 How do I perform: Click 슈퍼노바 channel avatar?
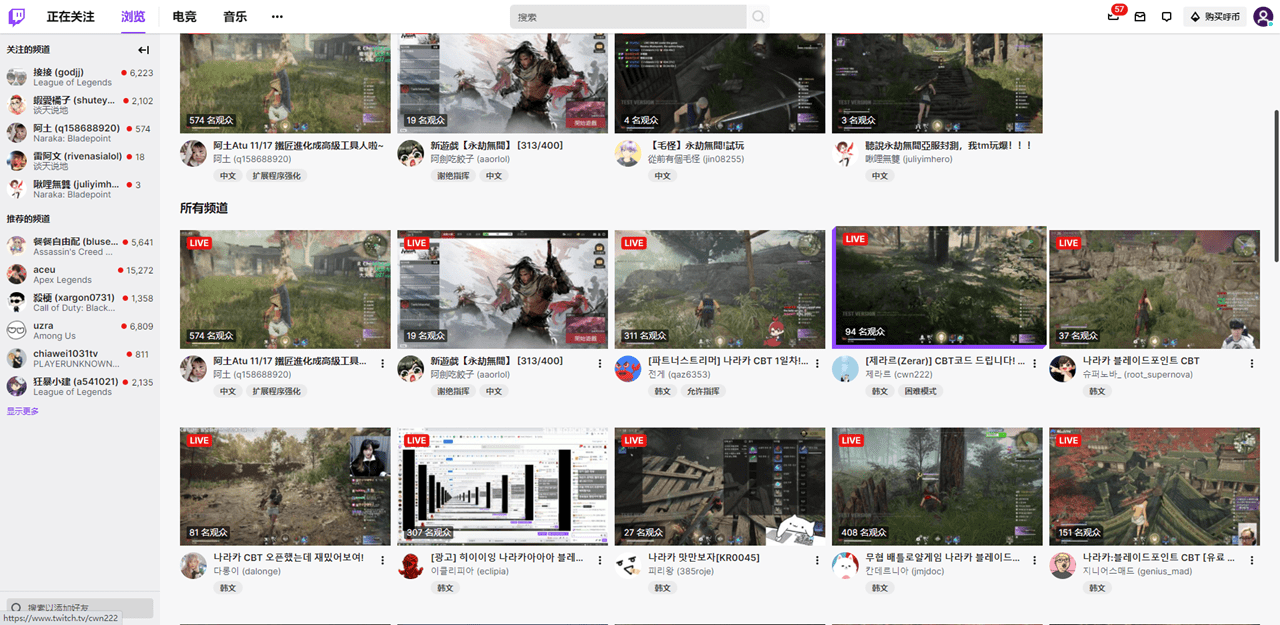tap(1062, 369)
